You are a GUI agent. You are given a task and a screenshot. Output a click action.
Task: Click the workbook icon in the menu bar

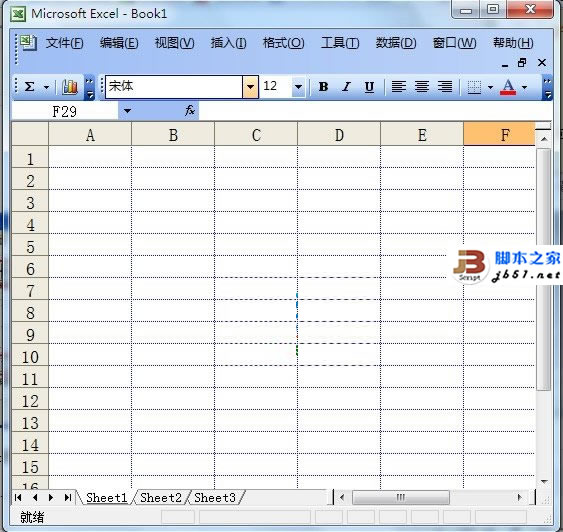[x=28, y=43]
